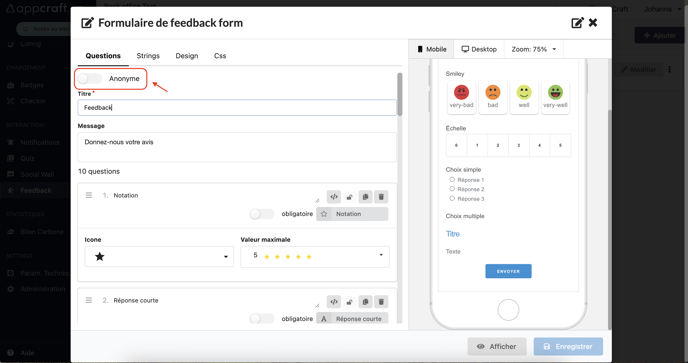
Task: Select value 3 on the Échelle scale
Action: coord(519,145)
